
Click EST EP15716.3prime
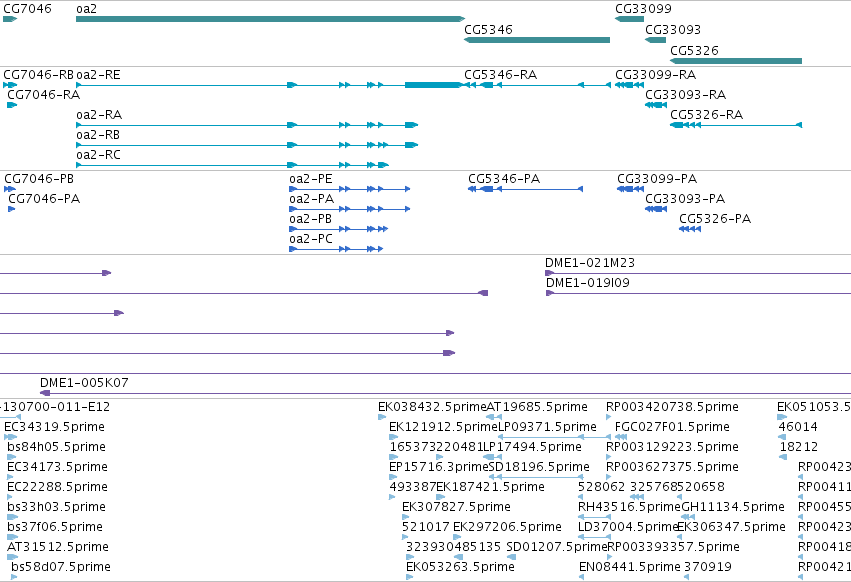439,467
